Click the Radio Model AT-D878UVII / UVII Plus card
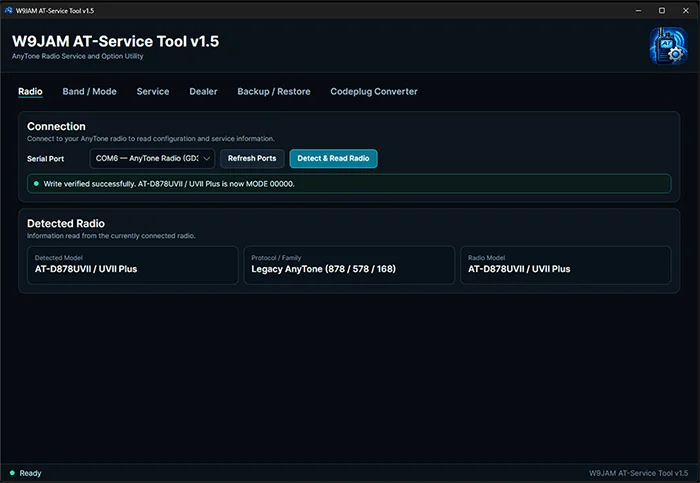The image size is (700, 483). pyautogui.click(x=566, y=265)
